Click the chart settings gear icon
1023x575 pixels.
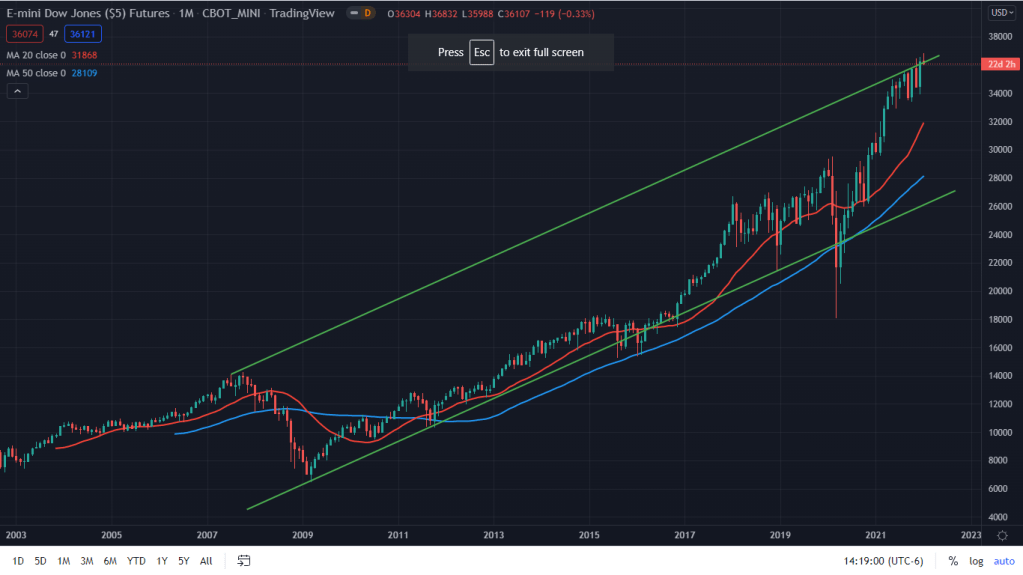(1002, 536)
